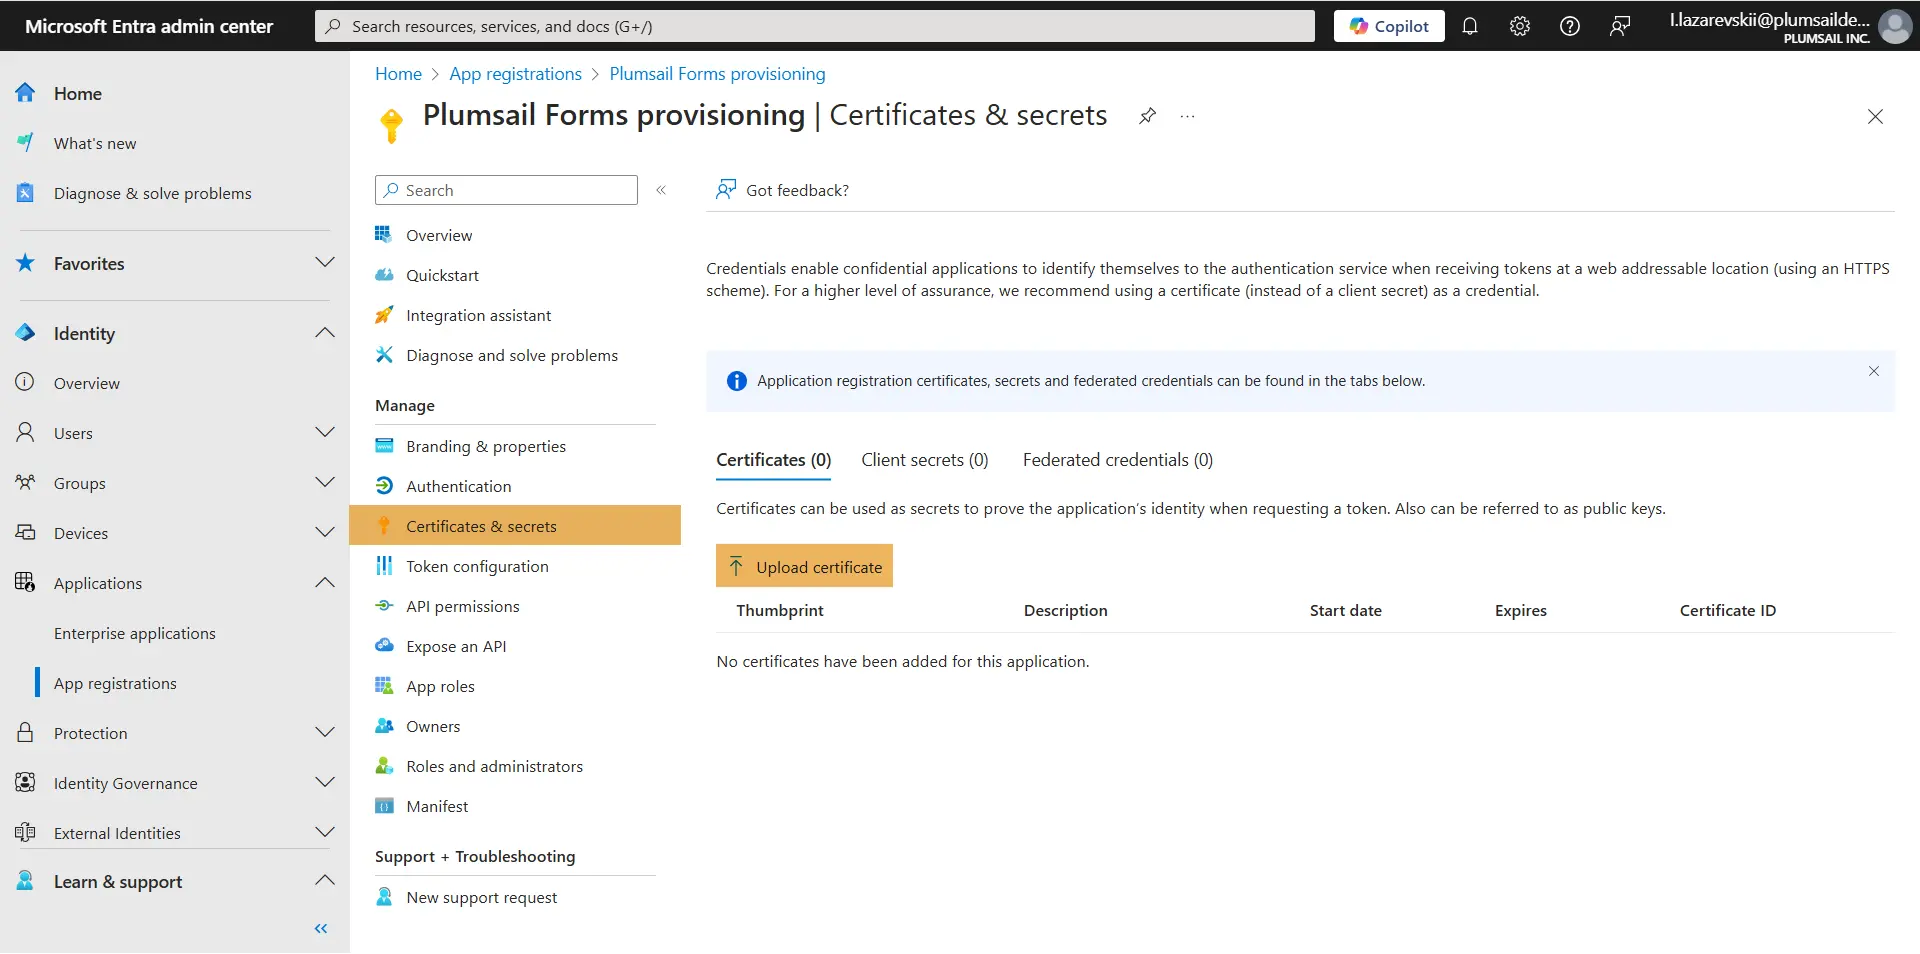Screen dimensions: 1920x954
Task: Click Branding & properties icon
Action: coord(384,446)
